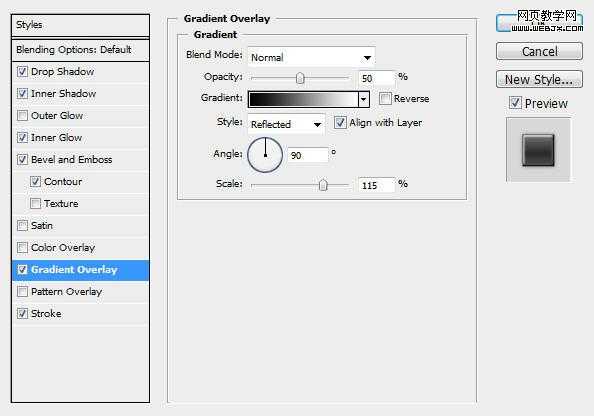Click the gradient color bar
The height and width of the screenshot is (416, 594).
(x=303, y=99)
